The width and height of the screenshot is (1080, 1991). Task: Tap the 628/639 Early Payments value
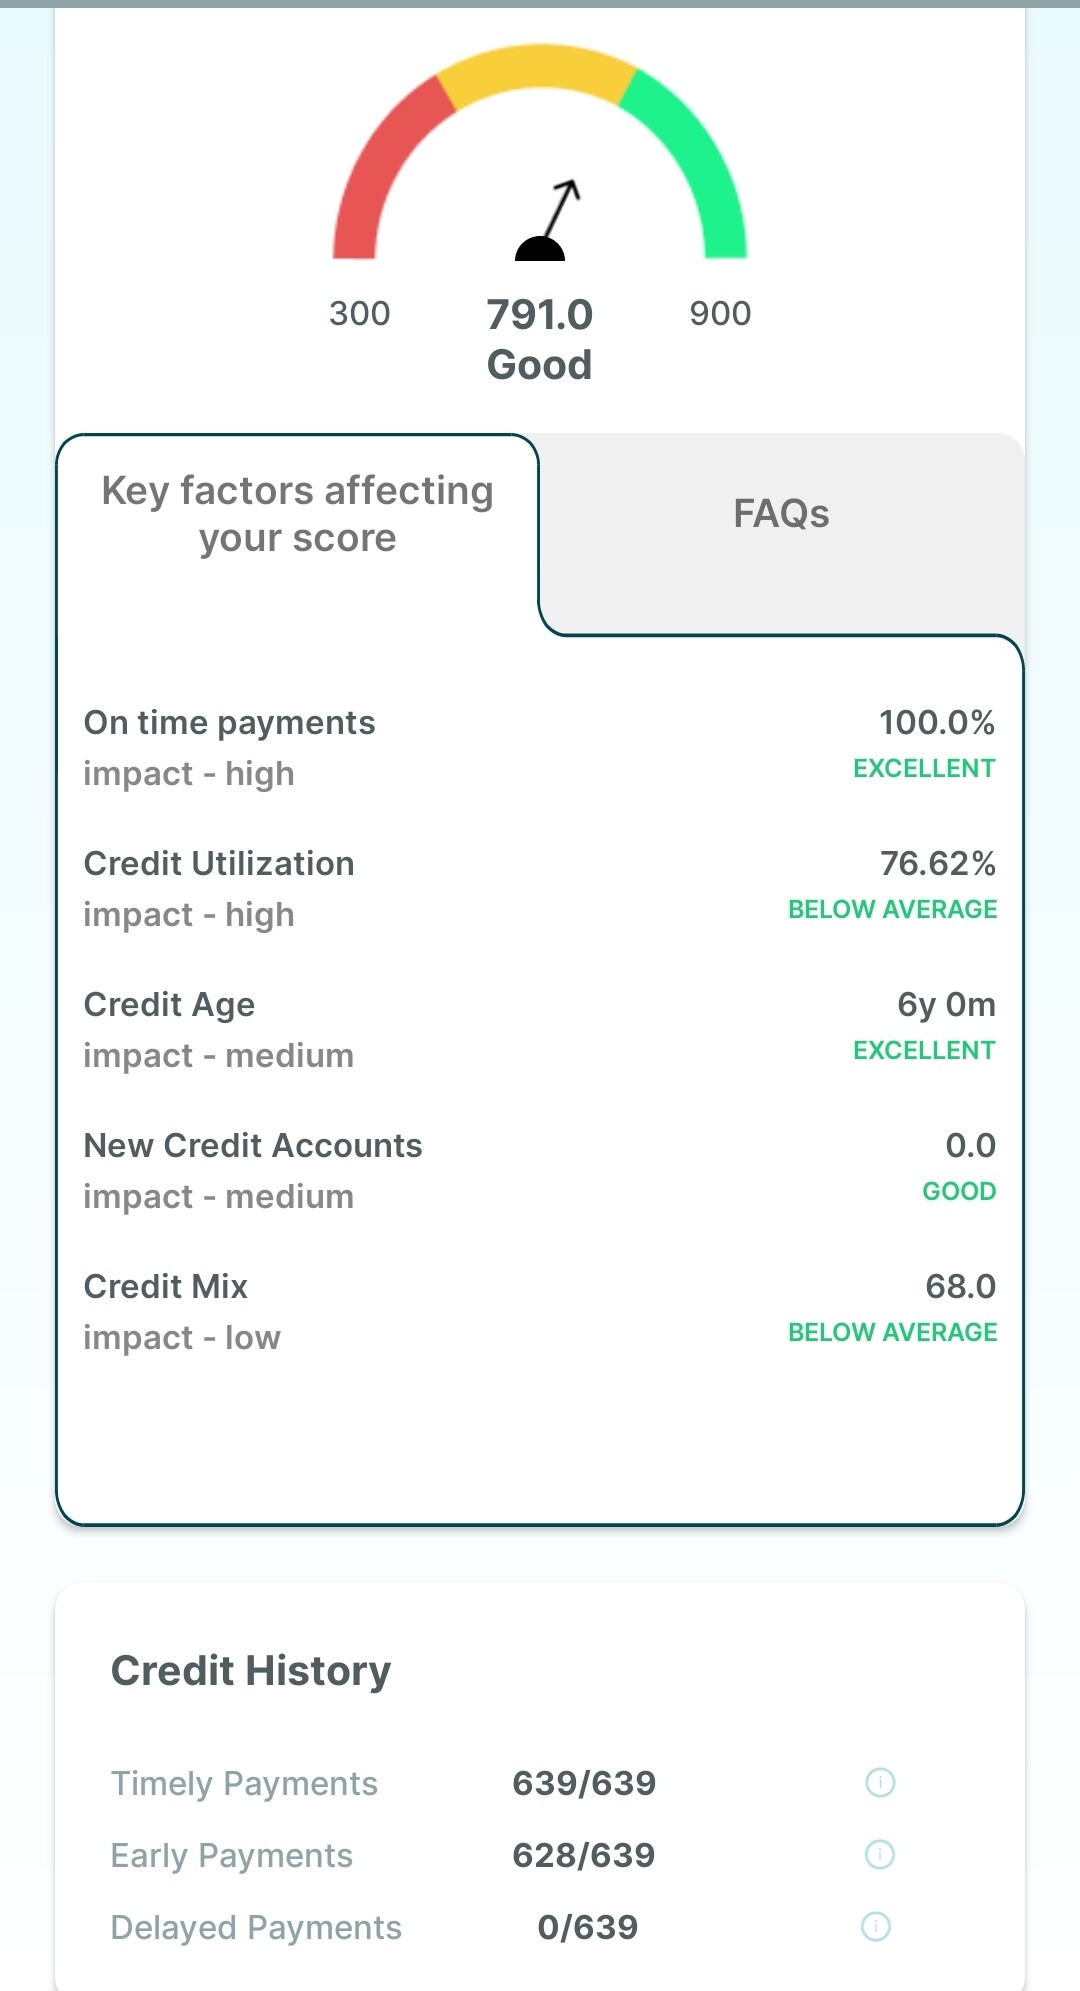pos(583,1855)
